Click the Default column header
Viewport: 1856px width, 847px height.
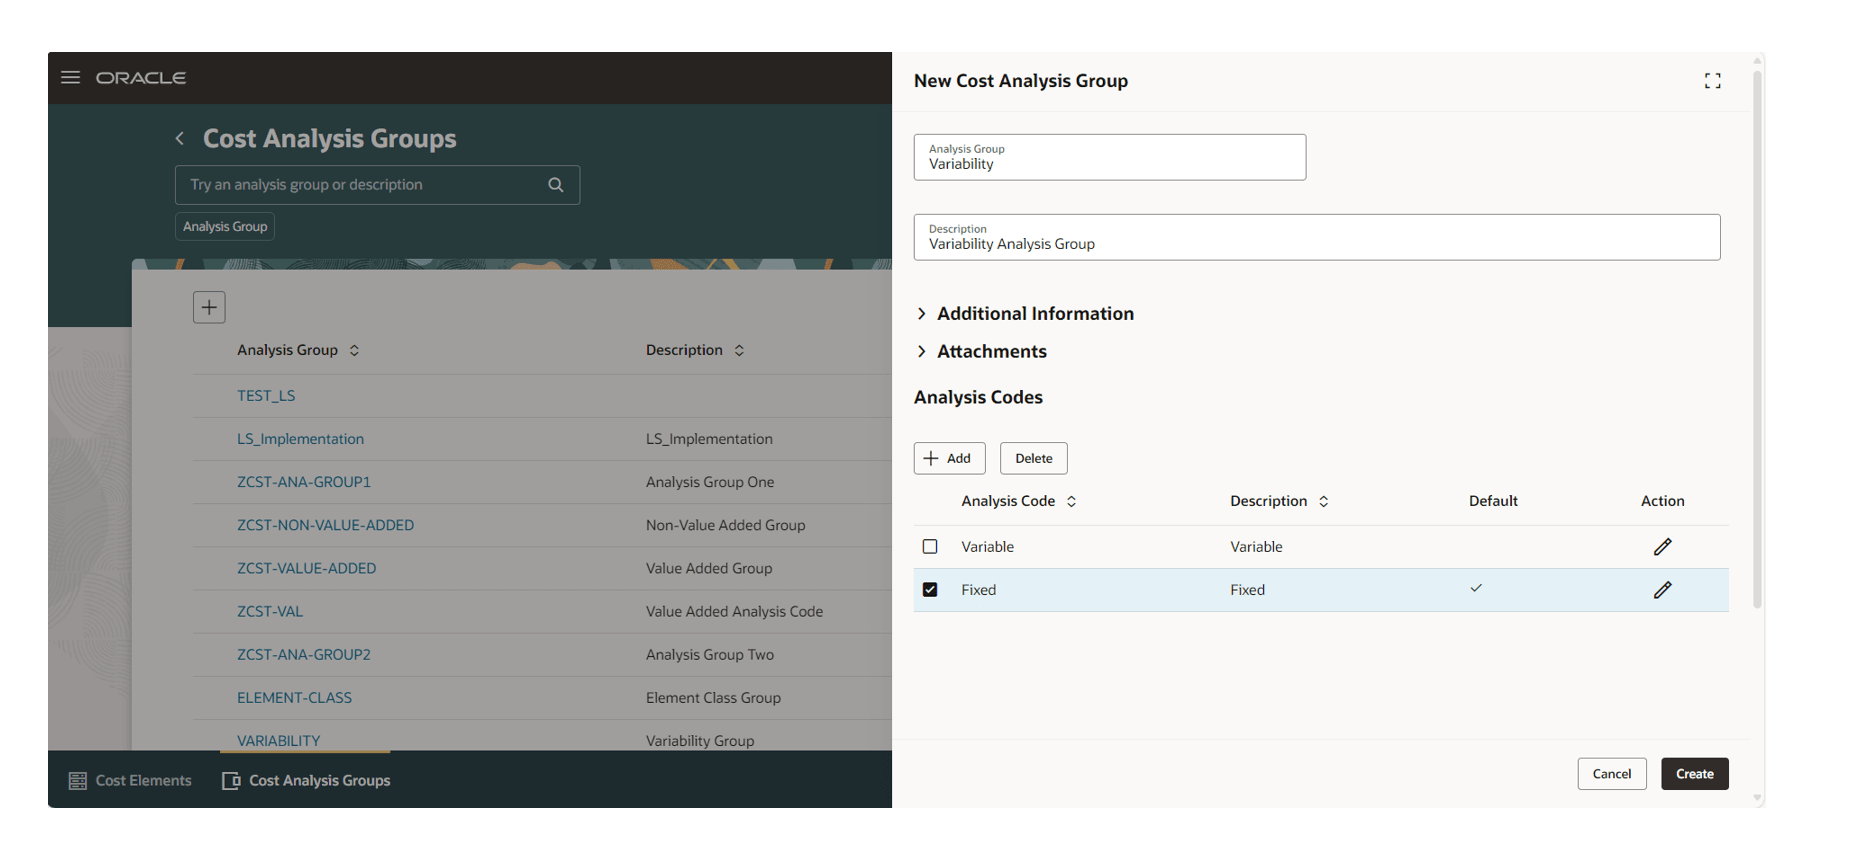(1493, 501)
